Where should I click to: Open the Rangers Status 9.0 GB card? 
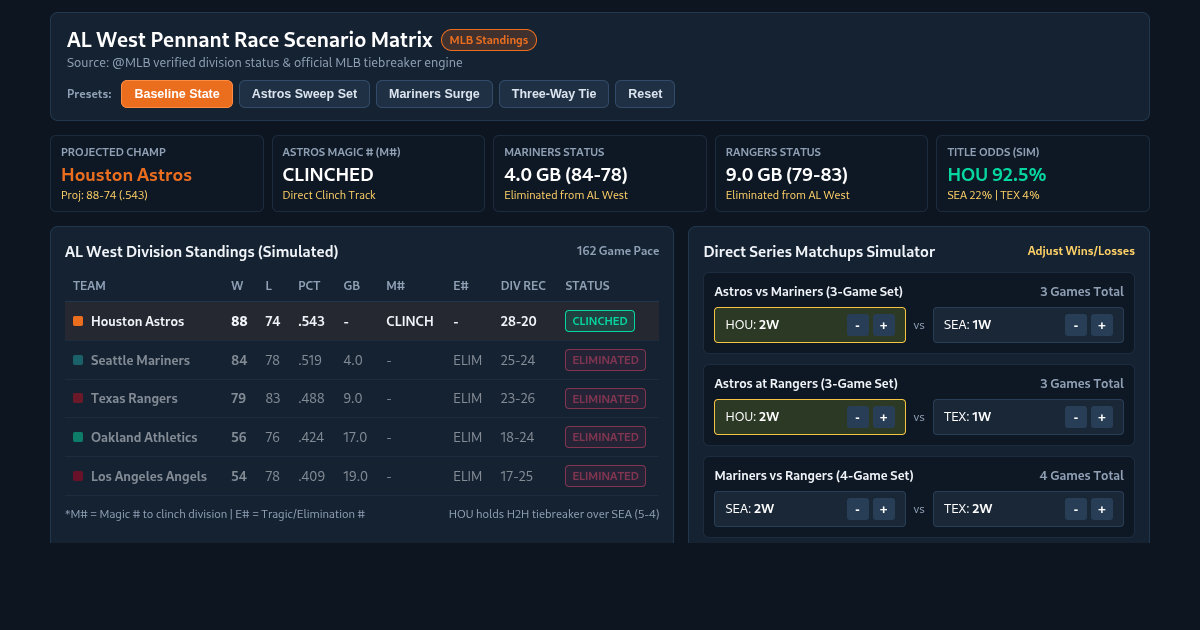pos(821,174)
